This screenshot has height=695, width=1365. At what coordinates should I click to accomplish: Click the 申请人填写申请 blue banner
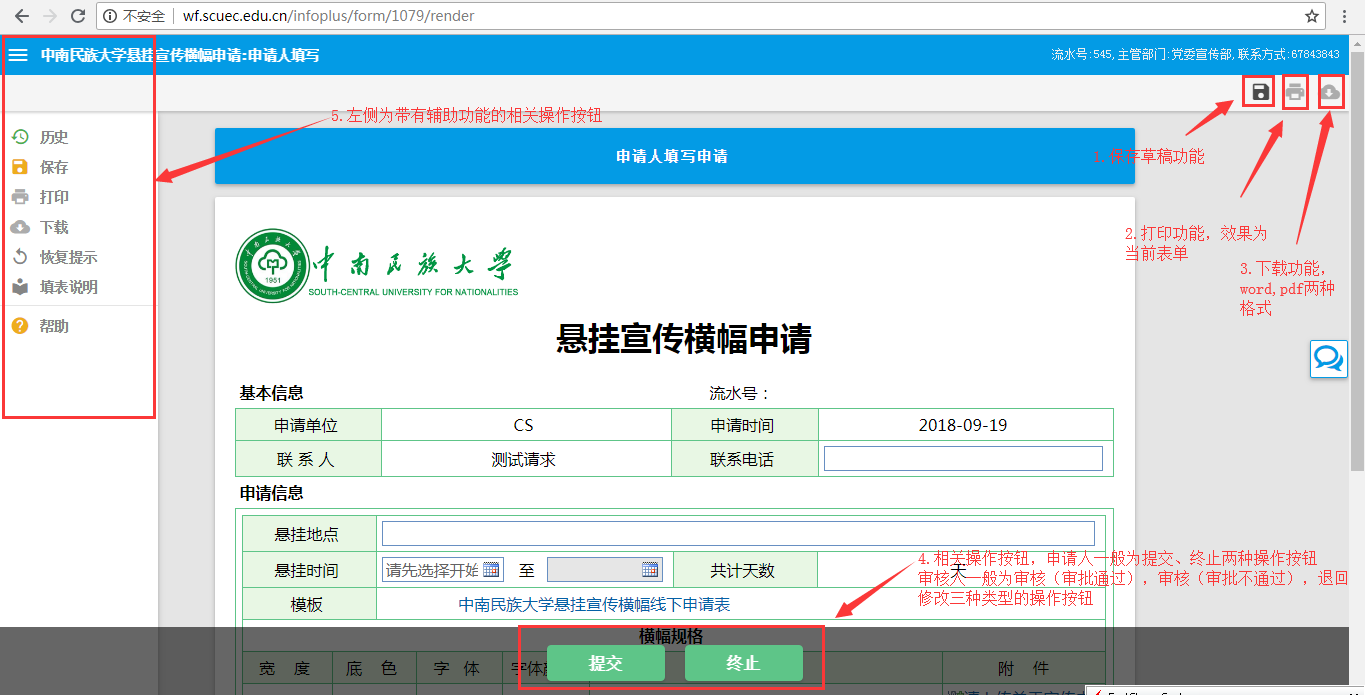tap(675, 156)
